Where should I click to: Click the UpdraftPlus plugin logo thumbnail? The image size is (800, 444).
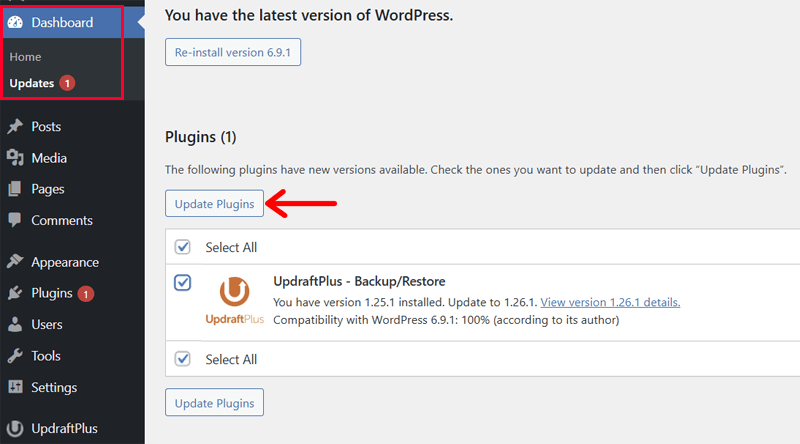point(235,301)
